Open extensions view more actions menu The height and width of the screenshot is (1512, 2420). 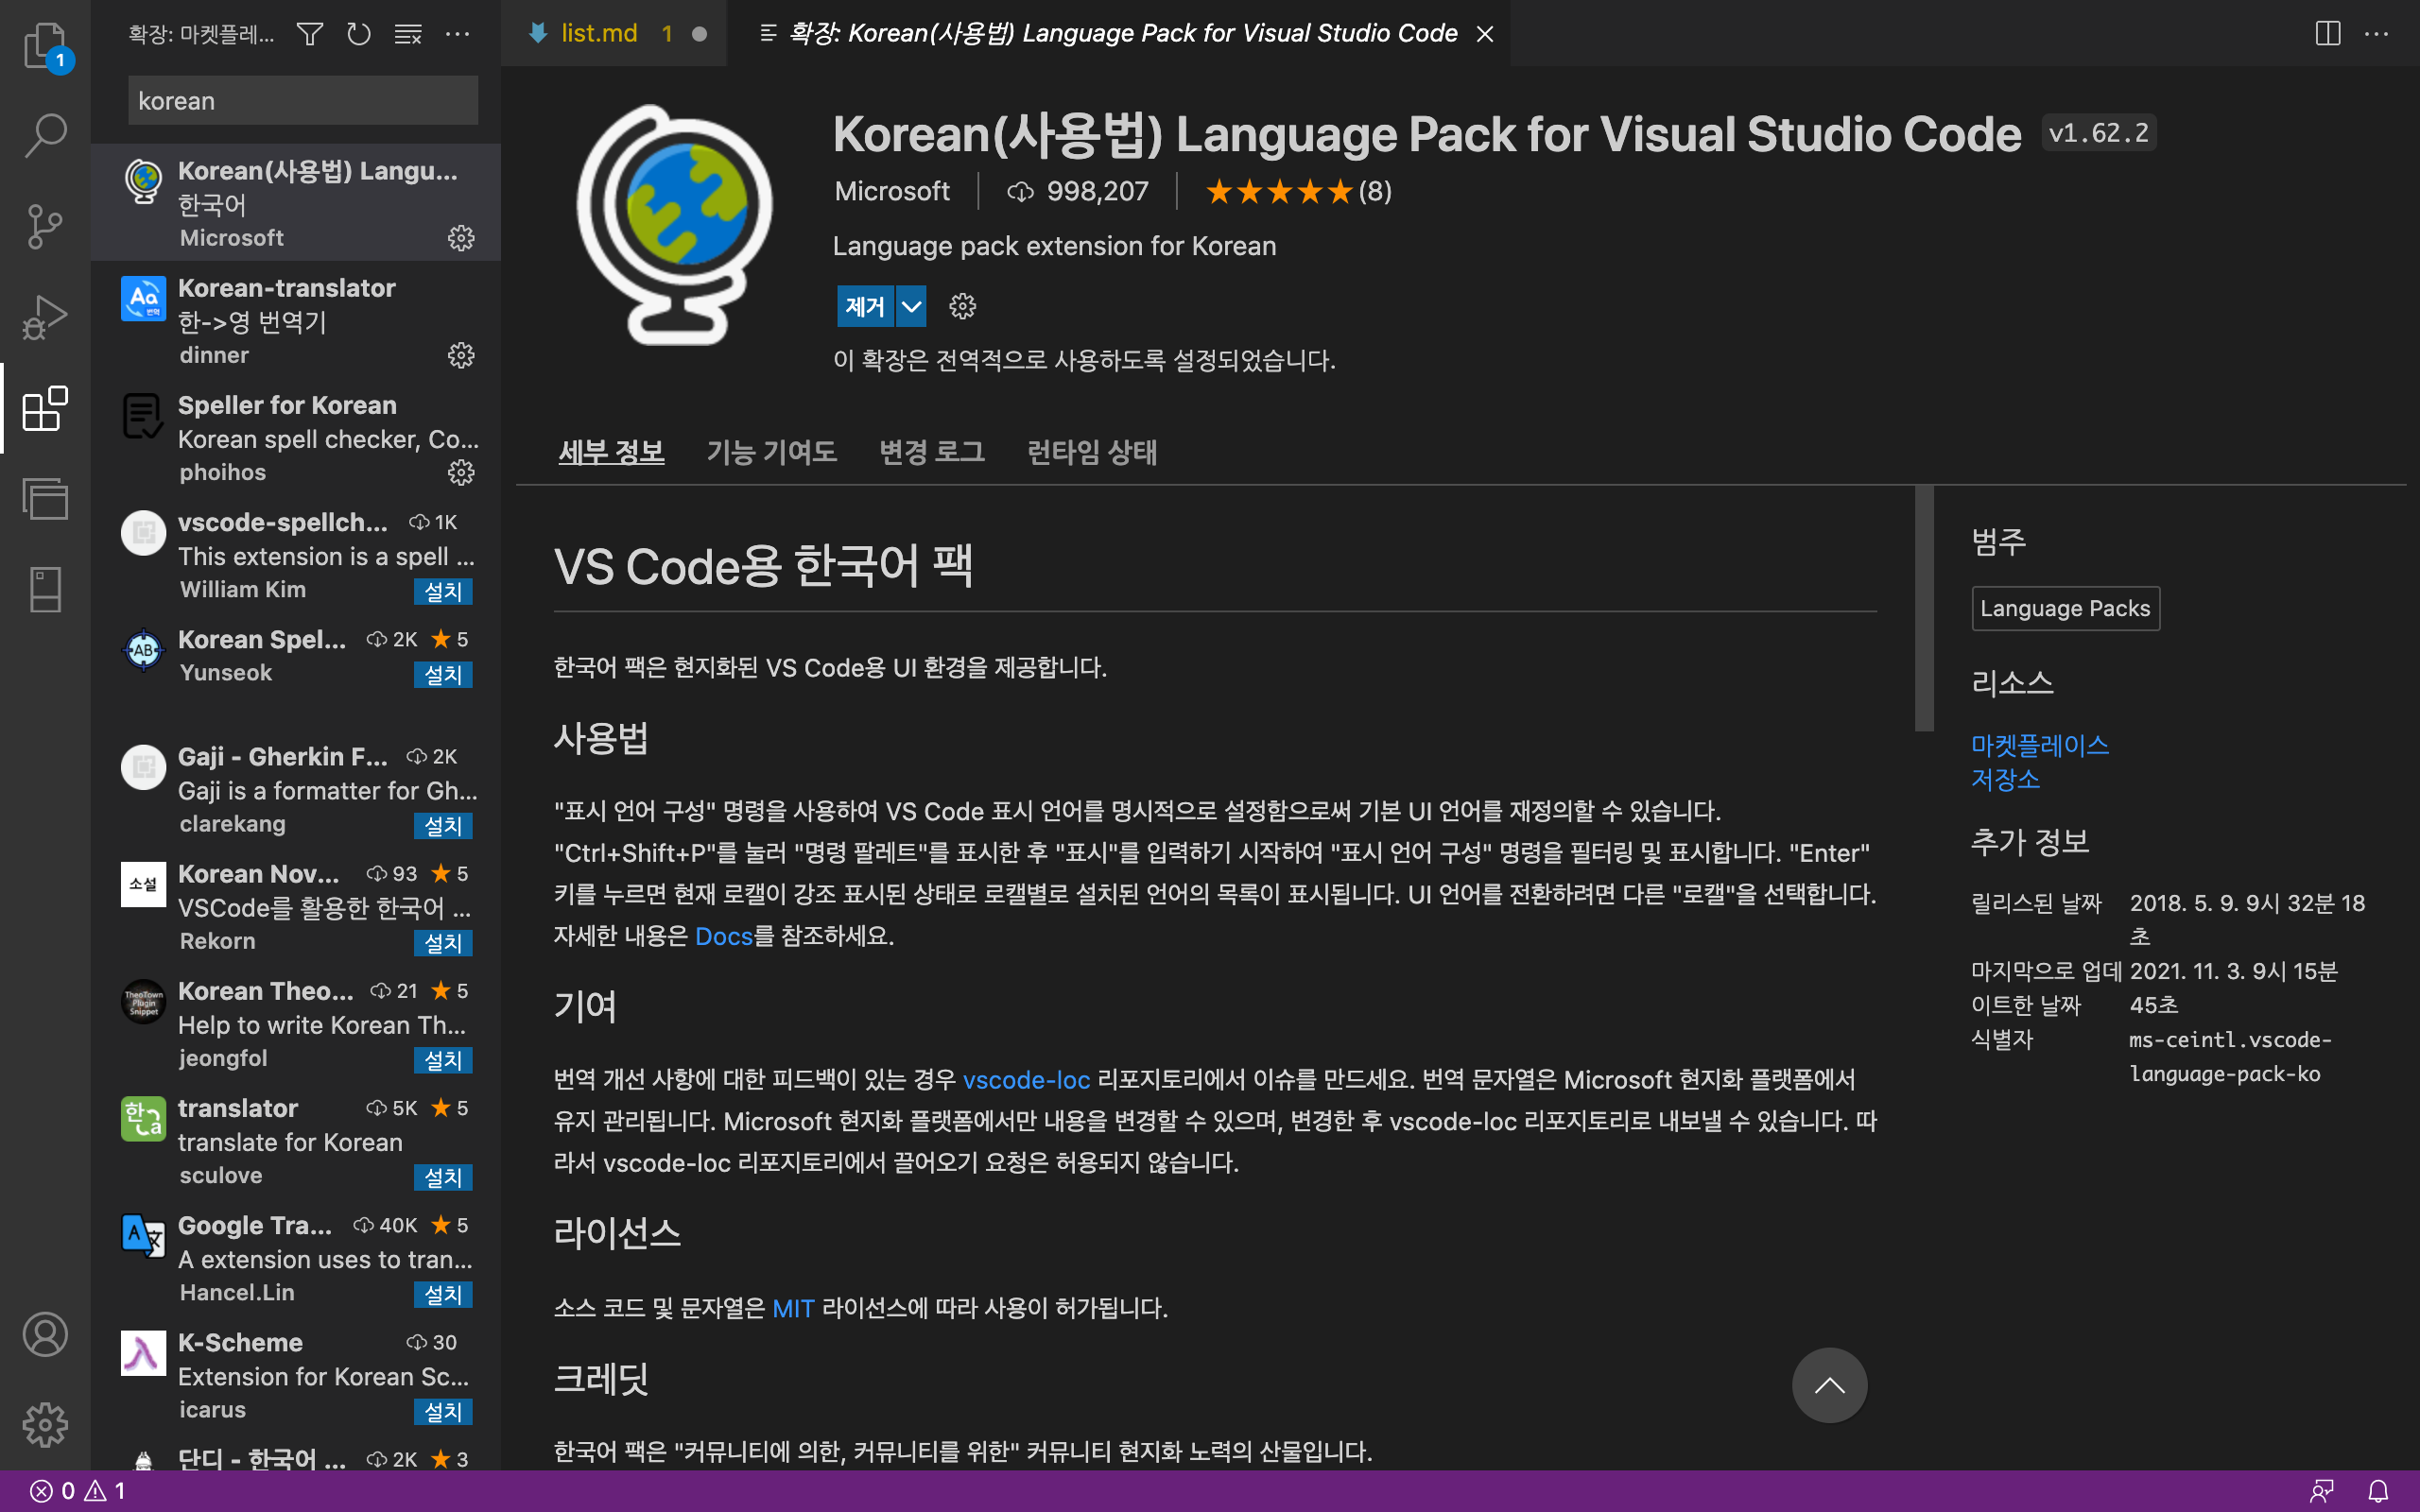coord(457,34)
